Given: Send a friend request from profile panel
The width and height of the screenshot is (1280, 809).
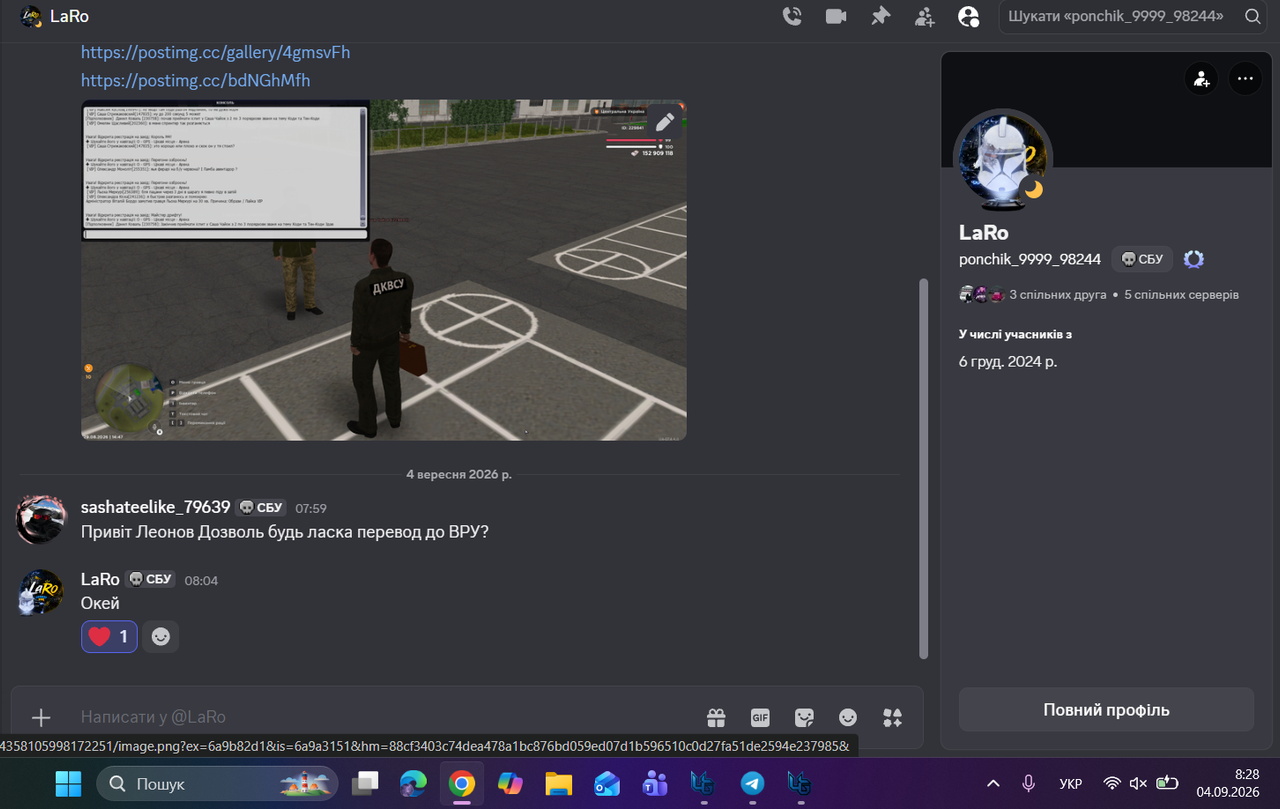Looking at the screenshot, I should point(1200,78).
